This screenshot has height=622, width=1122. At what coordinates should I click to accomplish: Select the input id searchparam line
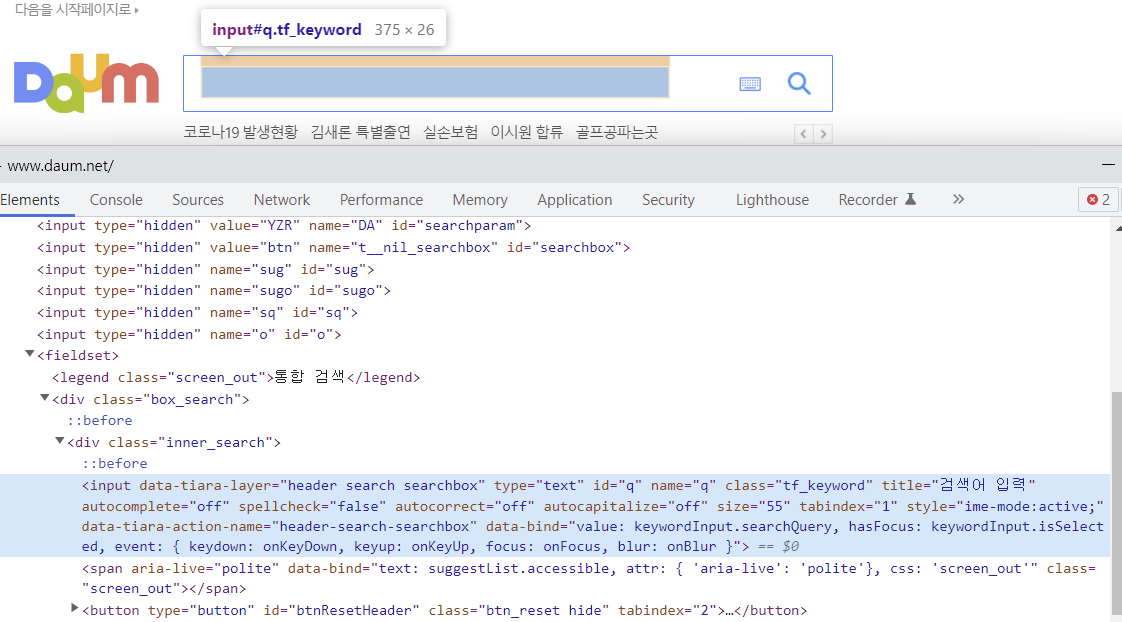[284, 225]
